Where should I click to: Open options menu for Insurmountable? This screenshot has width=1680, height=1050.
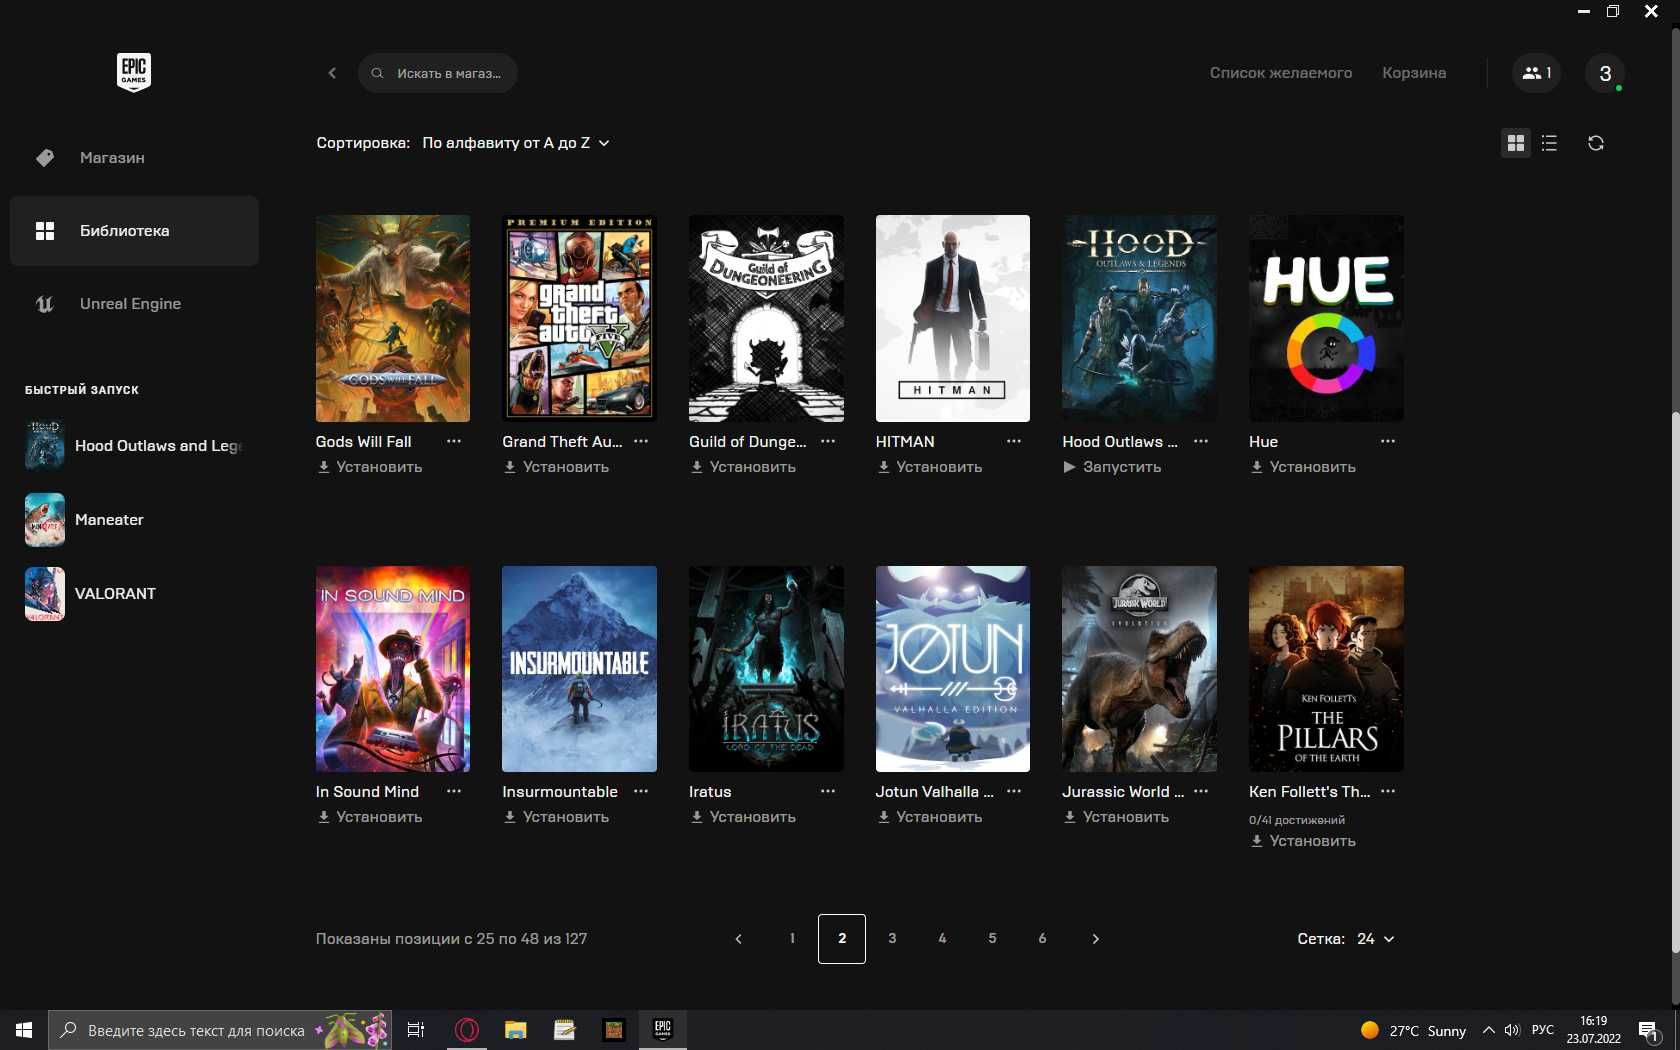(x=641, y=791)
